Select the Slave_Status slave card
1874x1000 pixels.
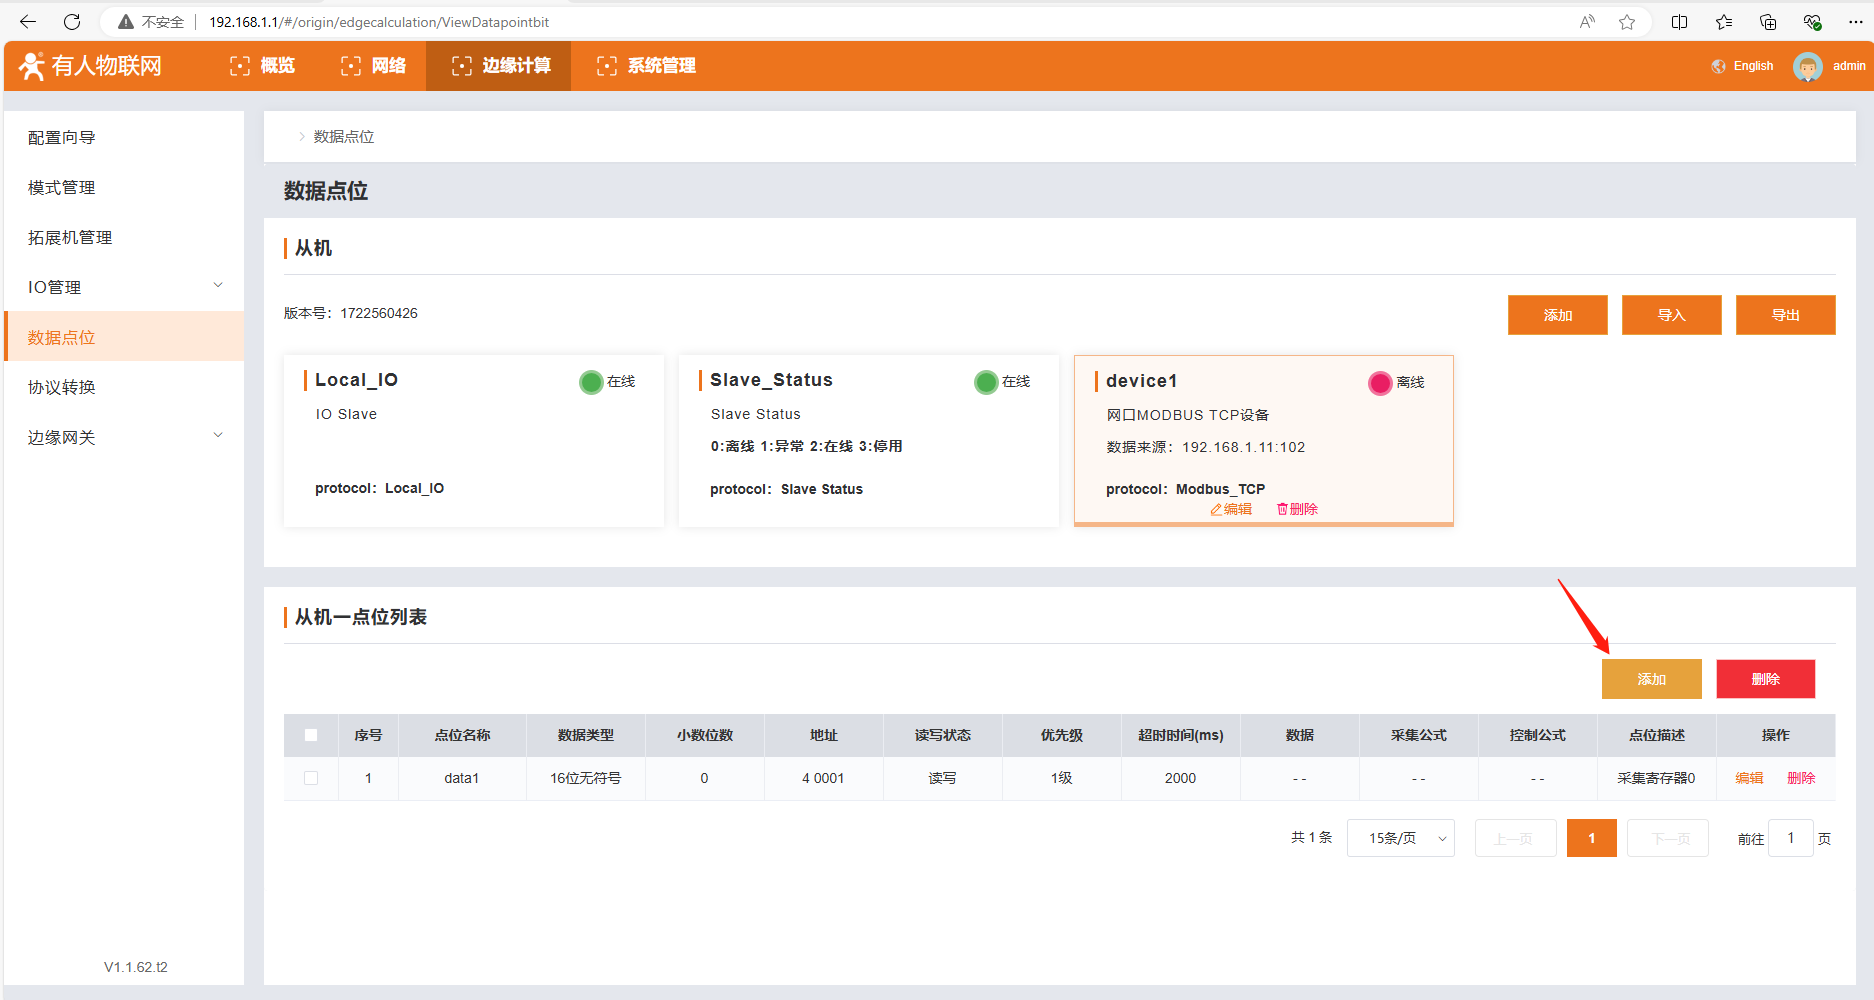868,440
